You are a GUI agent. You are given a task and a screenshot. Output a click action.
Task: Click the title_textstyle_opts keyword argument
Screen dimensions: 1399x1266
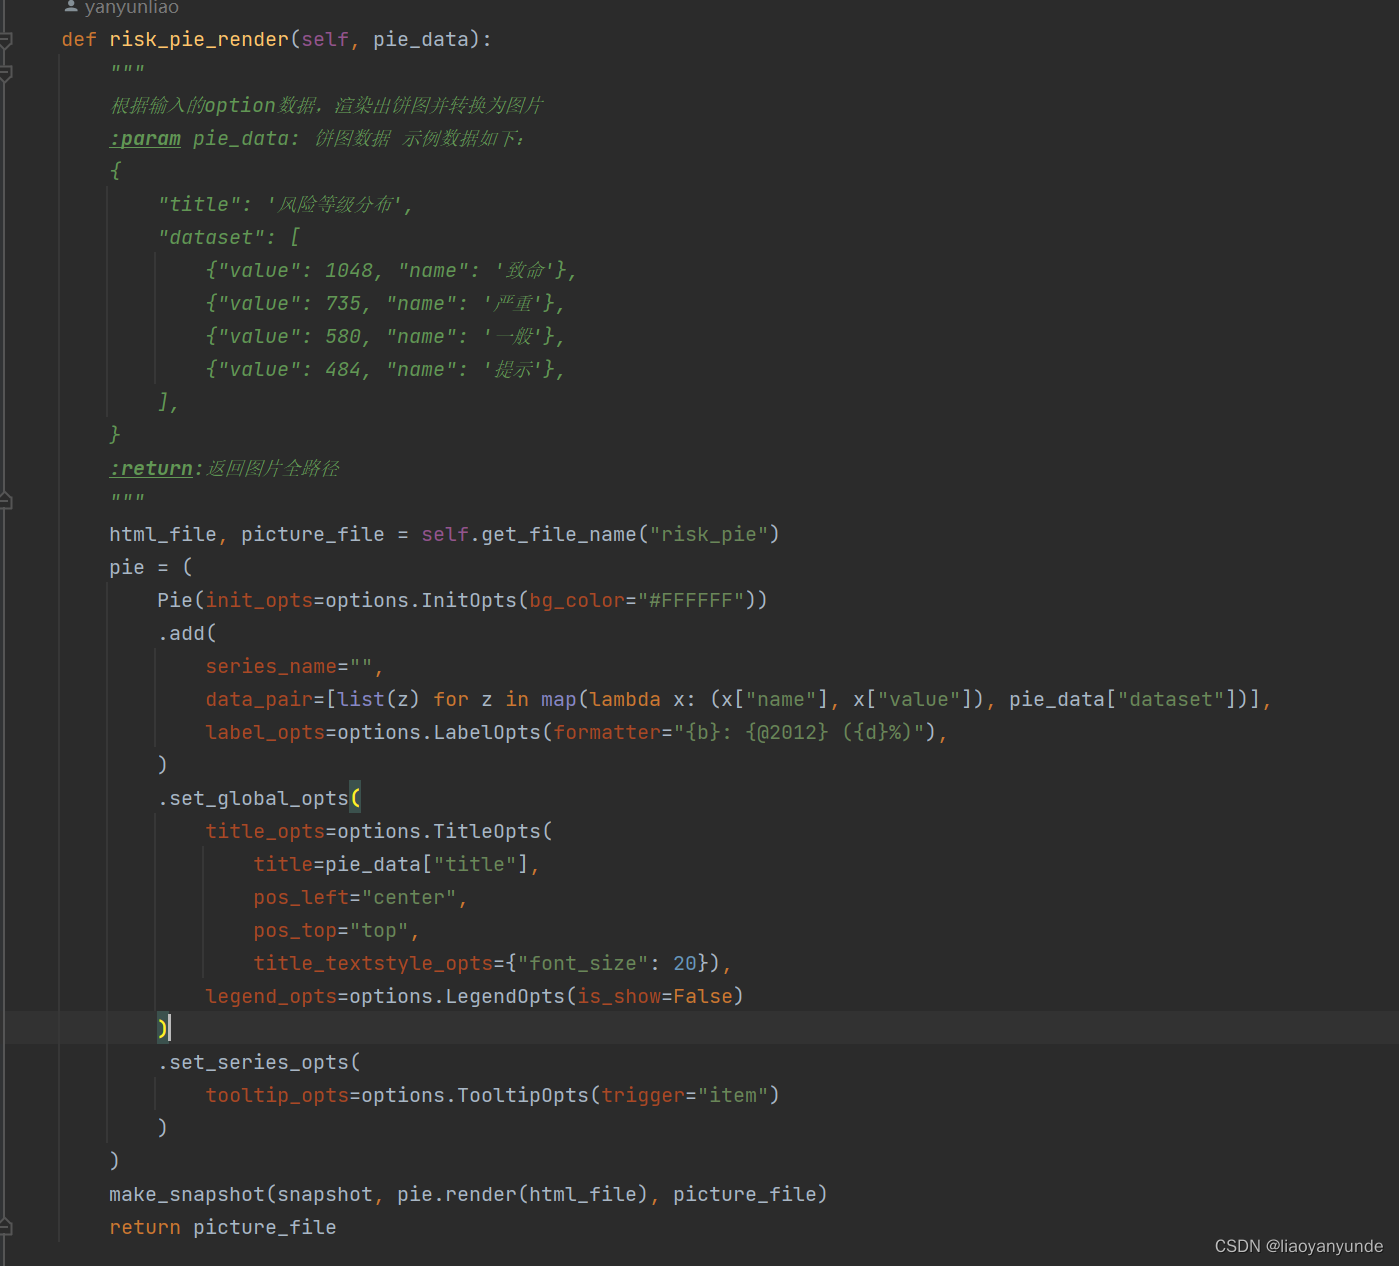[373, 964]
